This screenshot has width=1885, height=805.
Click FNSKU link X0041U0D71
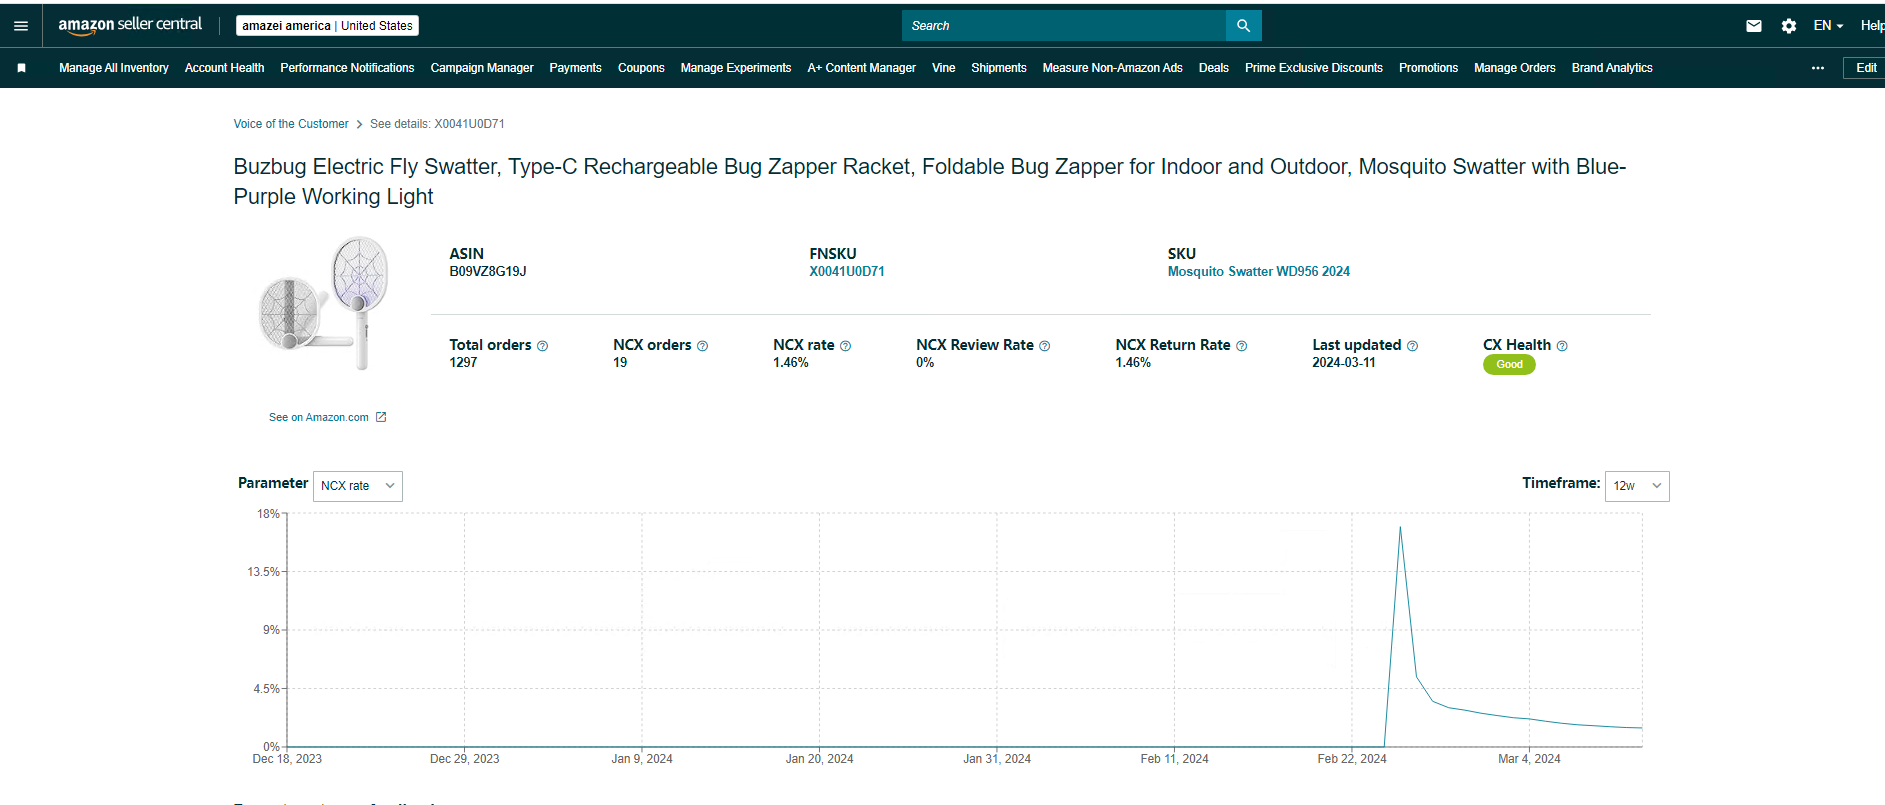pos(847,271)
